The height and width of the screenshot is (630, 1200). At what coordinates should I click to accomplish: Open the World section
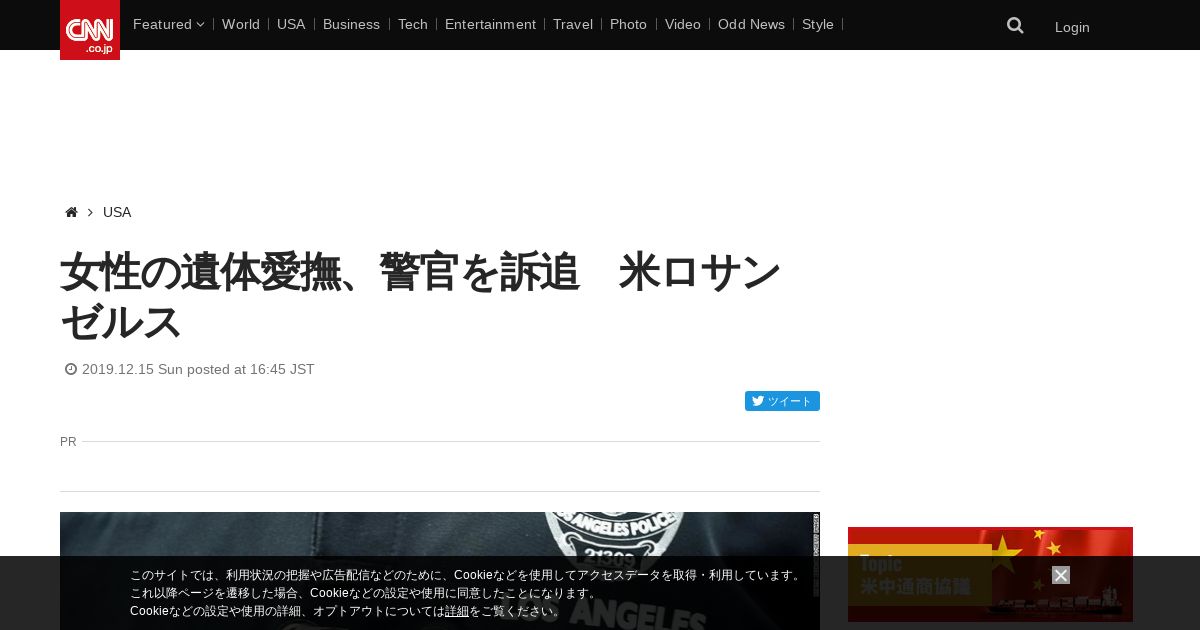coord(241,24)
